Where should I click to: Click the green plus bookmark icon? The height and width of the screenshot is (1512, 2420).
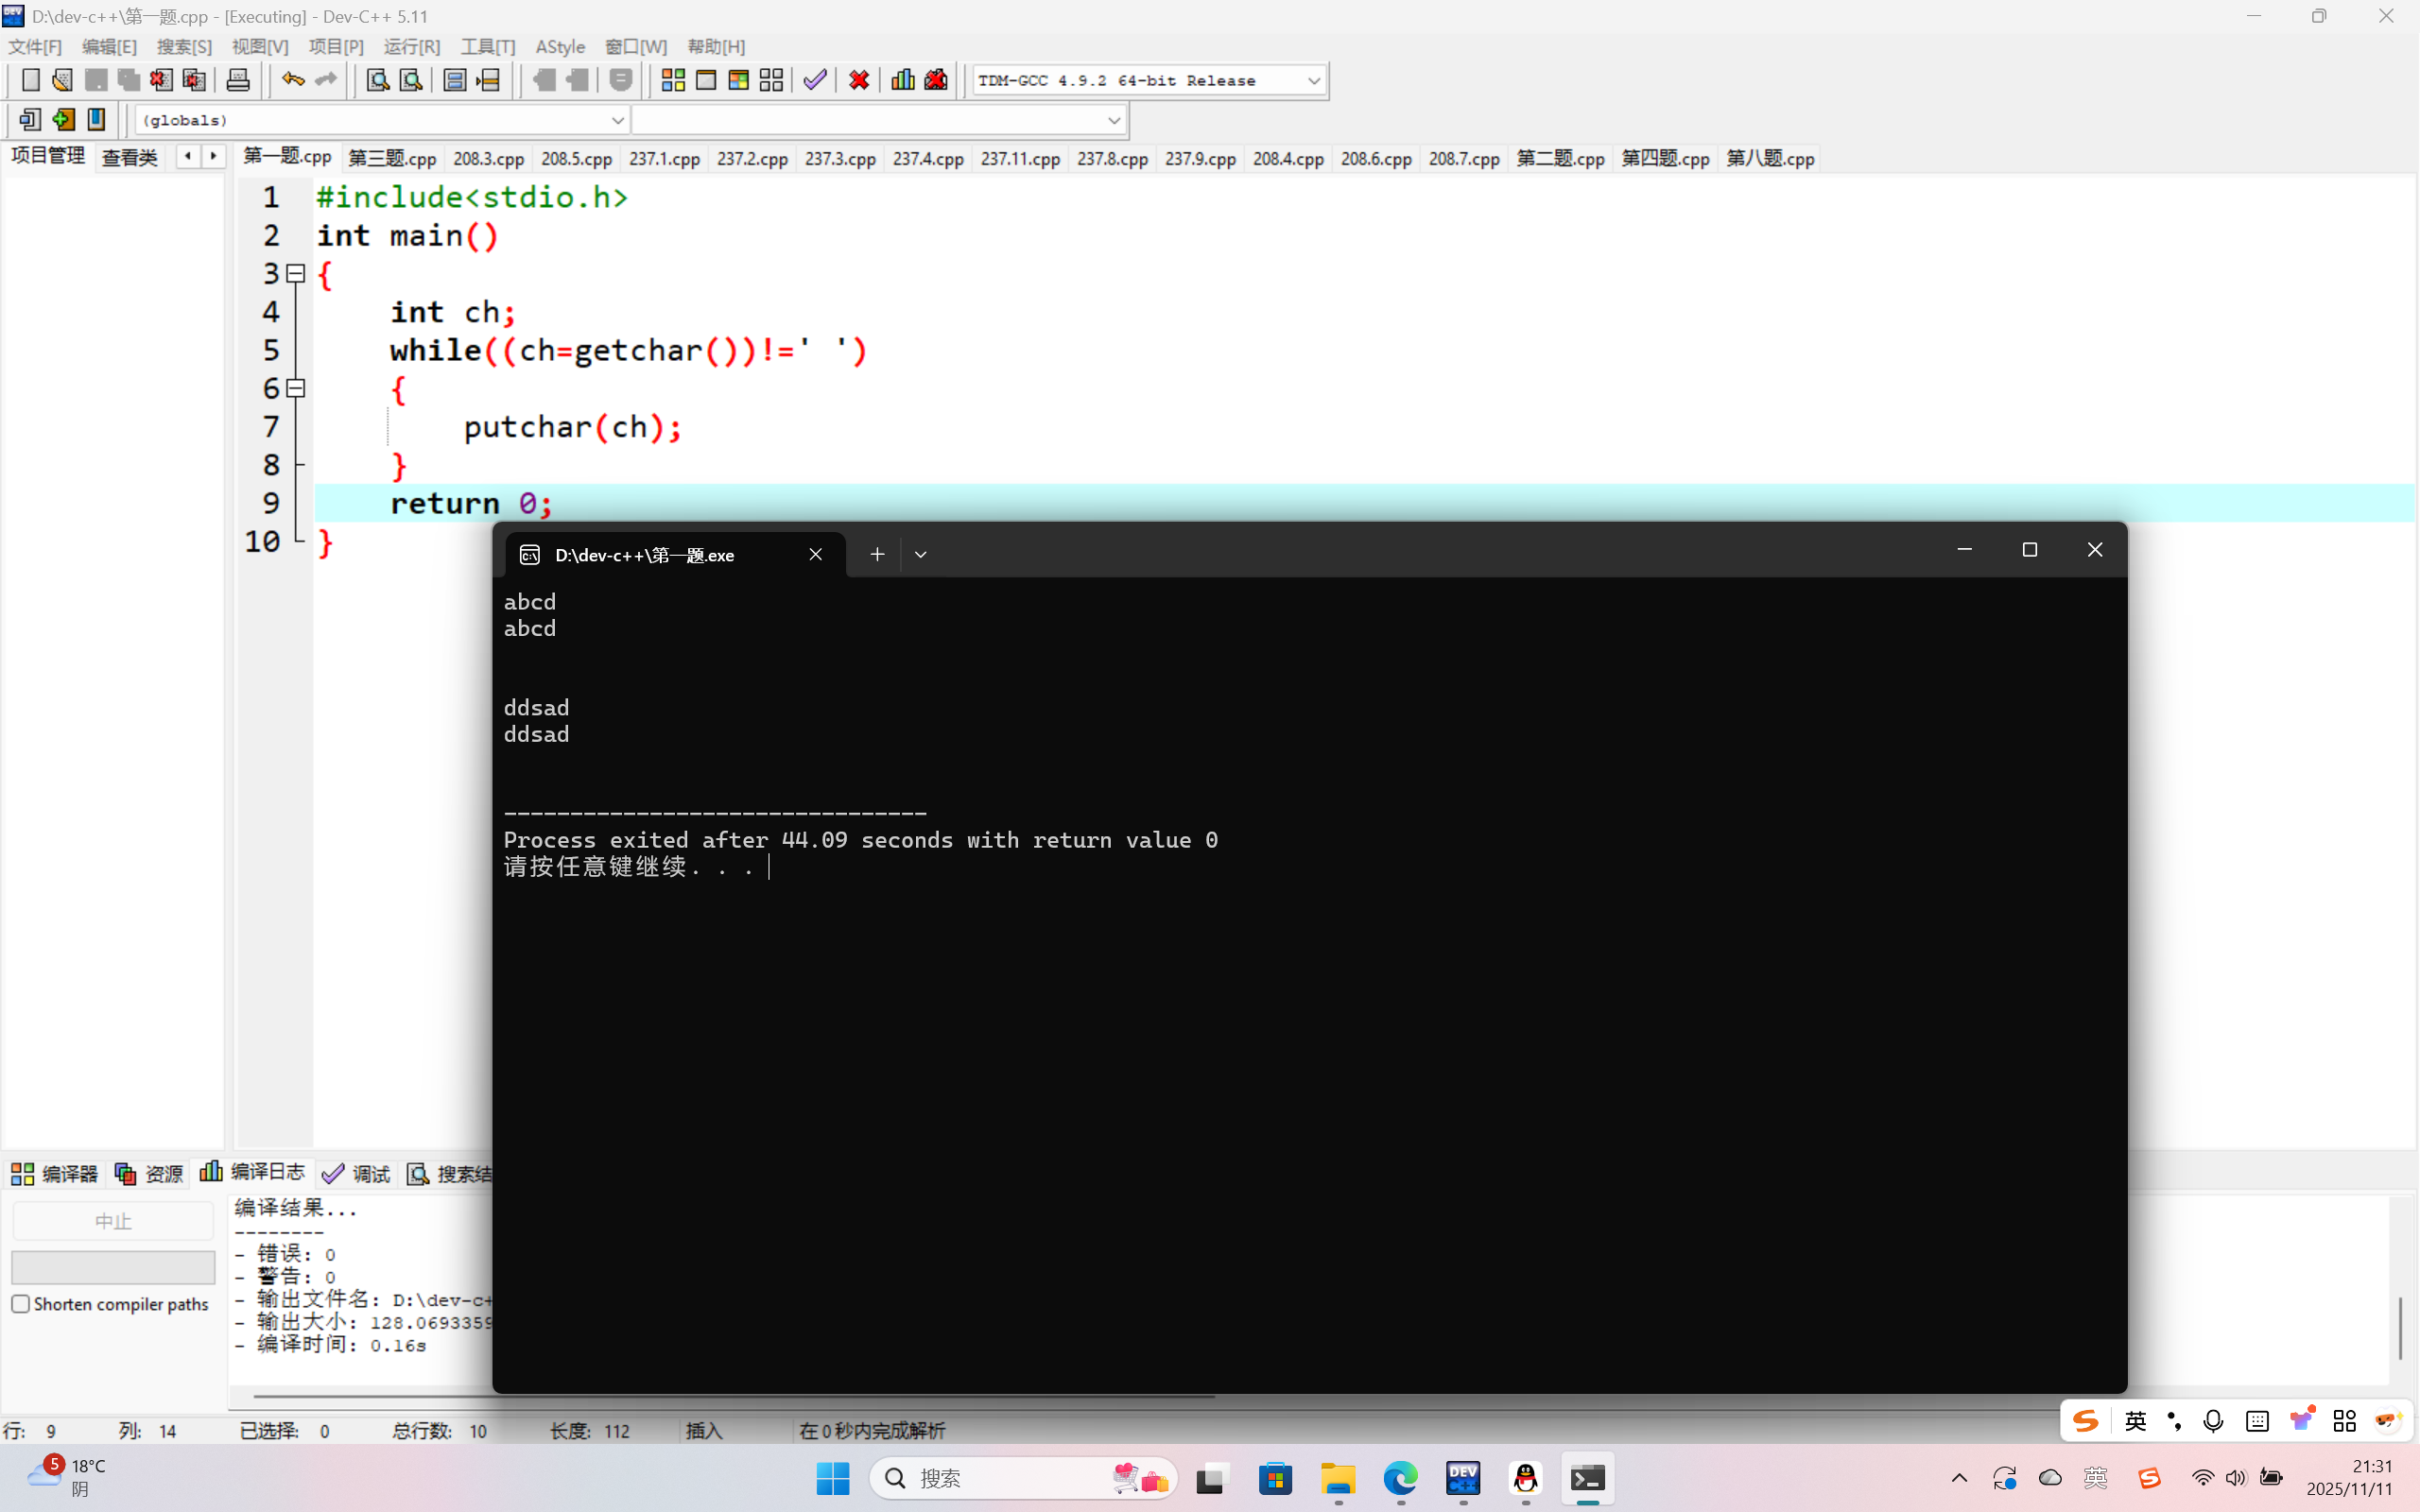coord(63,120)
